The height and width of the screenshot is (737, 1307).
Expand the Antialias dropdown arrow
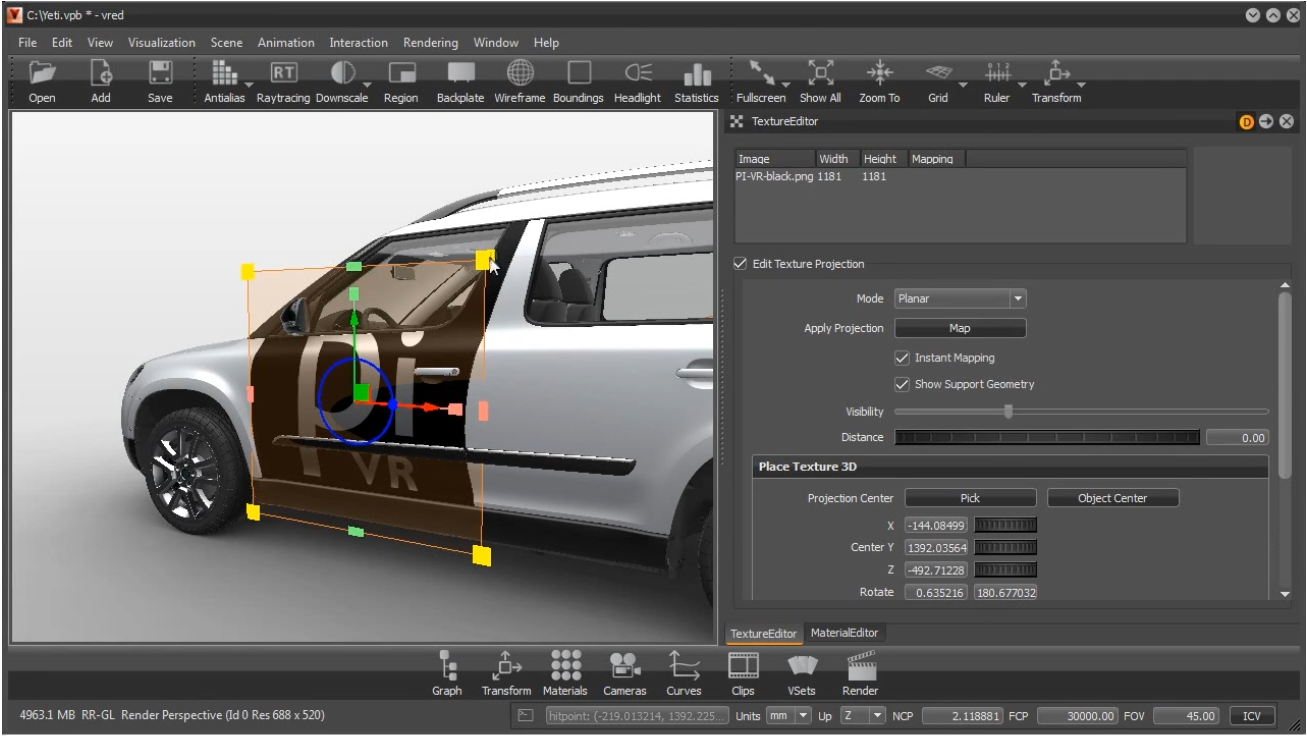click(249, 84)
